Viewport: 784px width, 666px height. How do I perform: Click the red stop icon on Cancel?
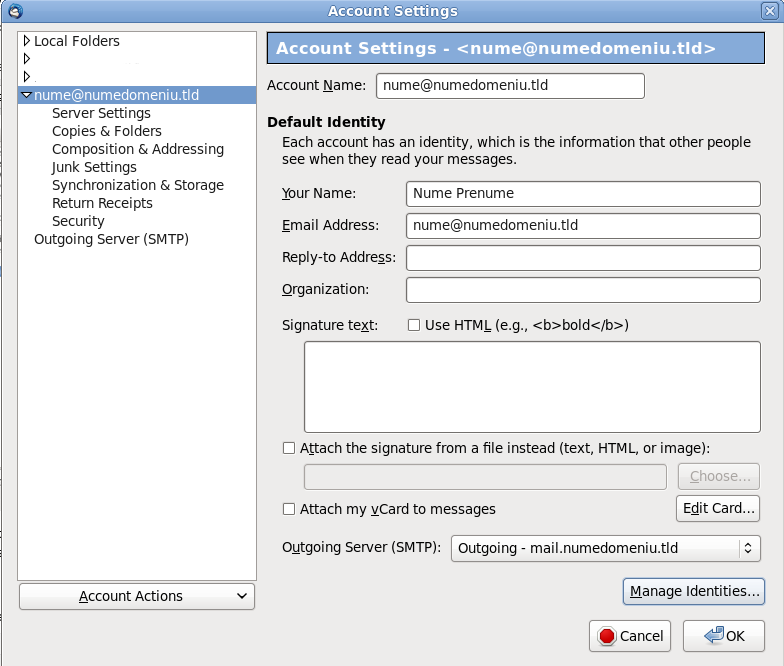pyautogui.click(x=606, y=636)
